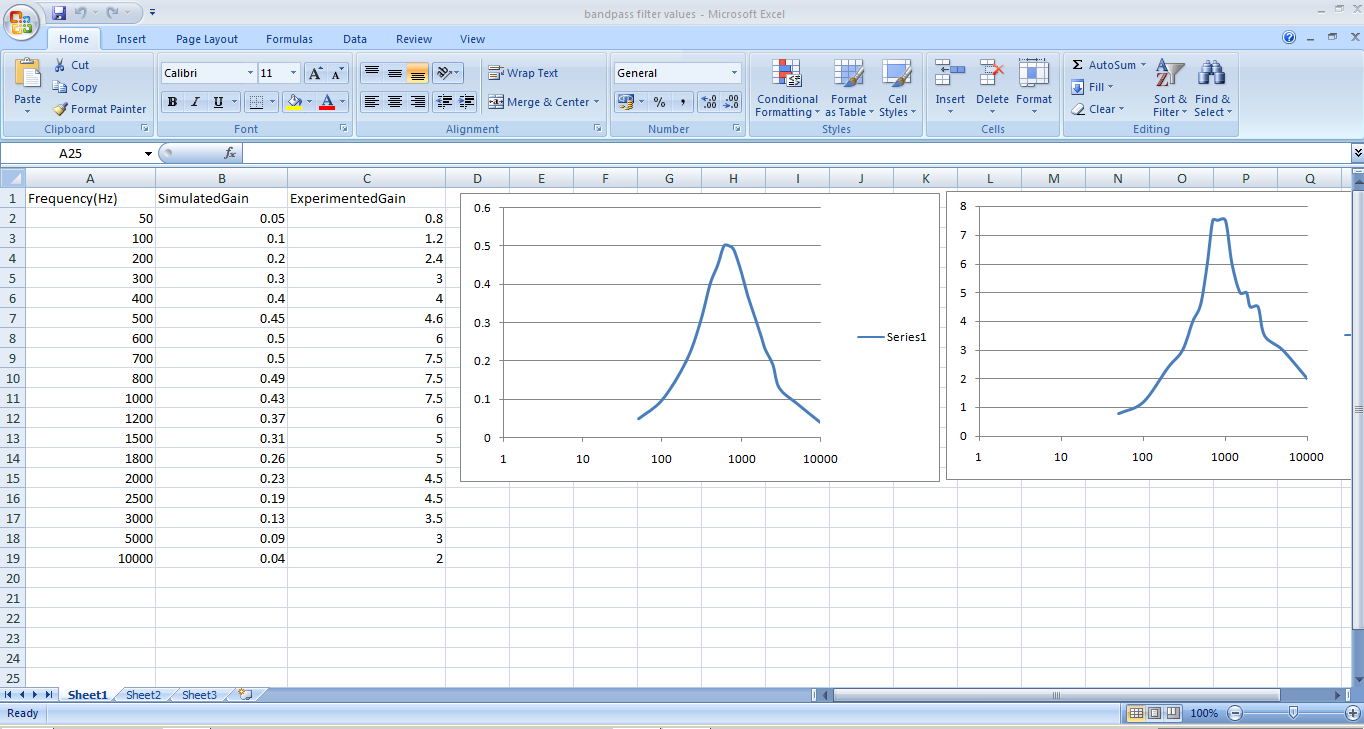Image resolution: width=1364 pixels, height=729 pixels.
Task: Click Decrease Decimal button
Action: [732, 102]
